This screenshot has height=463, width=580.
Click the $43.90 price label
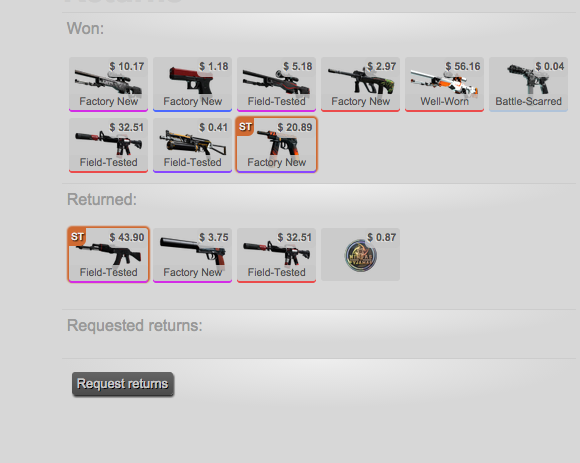(127, 237)
